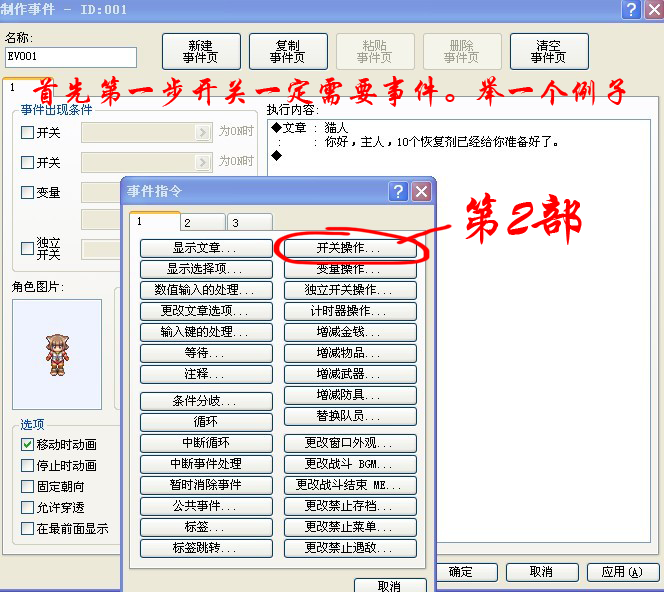Open 替换队员 command
The image size is (664, 592).
click(x=350, y=416)
